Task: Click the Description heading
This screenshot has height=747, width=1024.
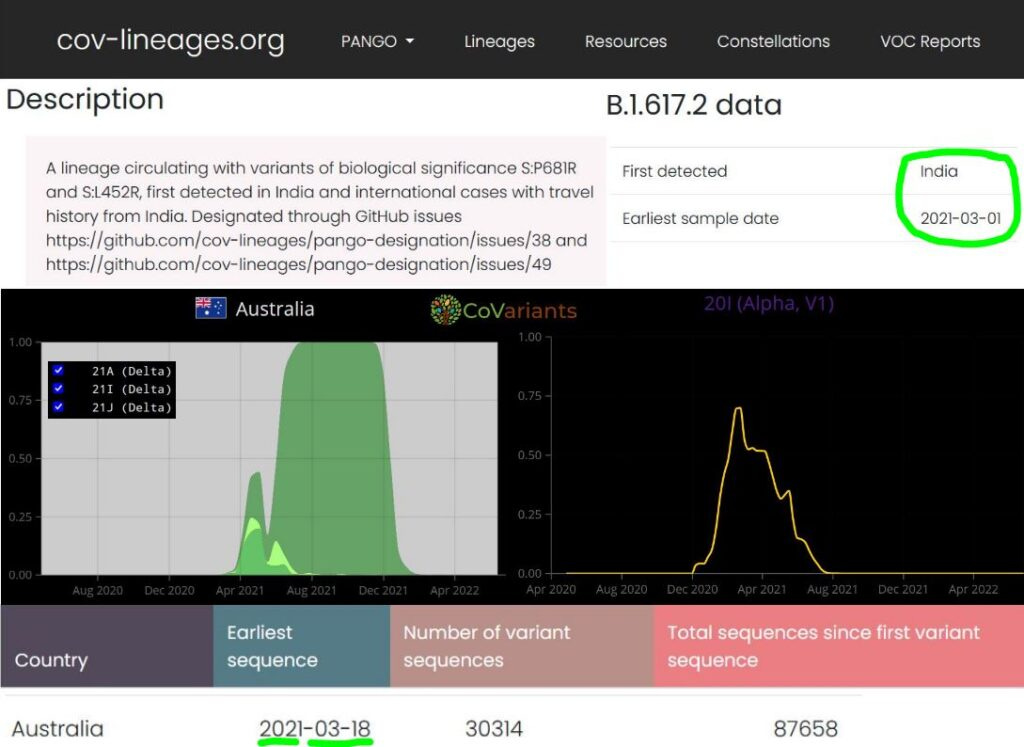Action: coord(85,99)
